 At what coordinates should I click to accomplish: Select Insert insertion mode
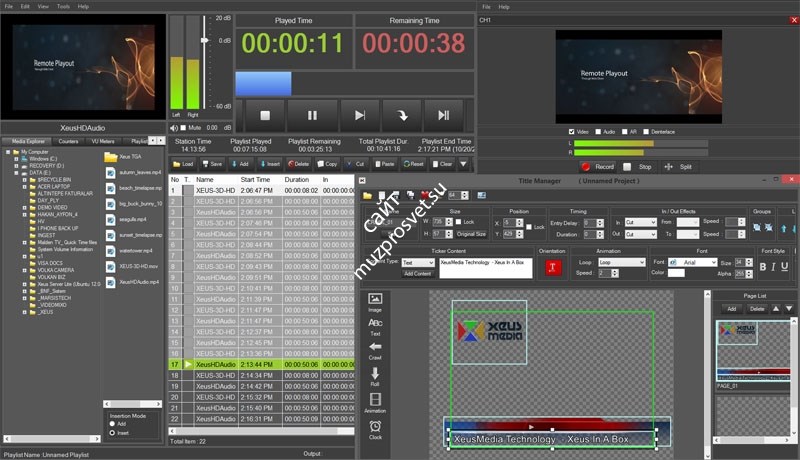(112, 433)
